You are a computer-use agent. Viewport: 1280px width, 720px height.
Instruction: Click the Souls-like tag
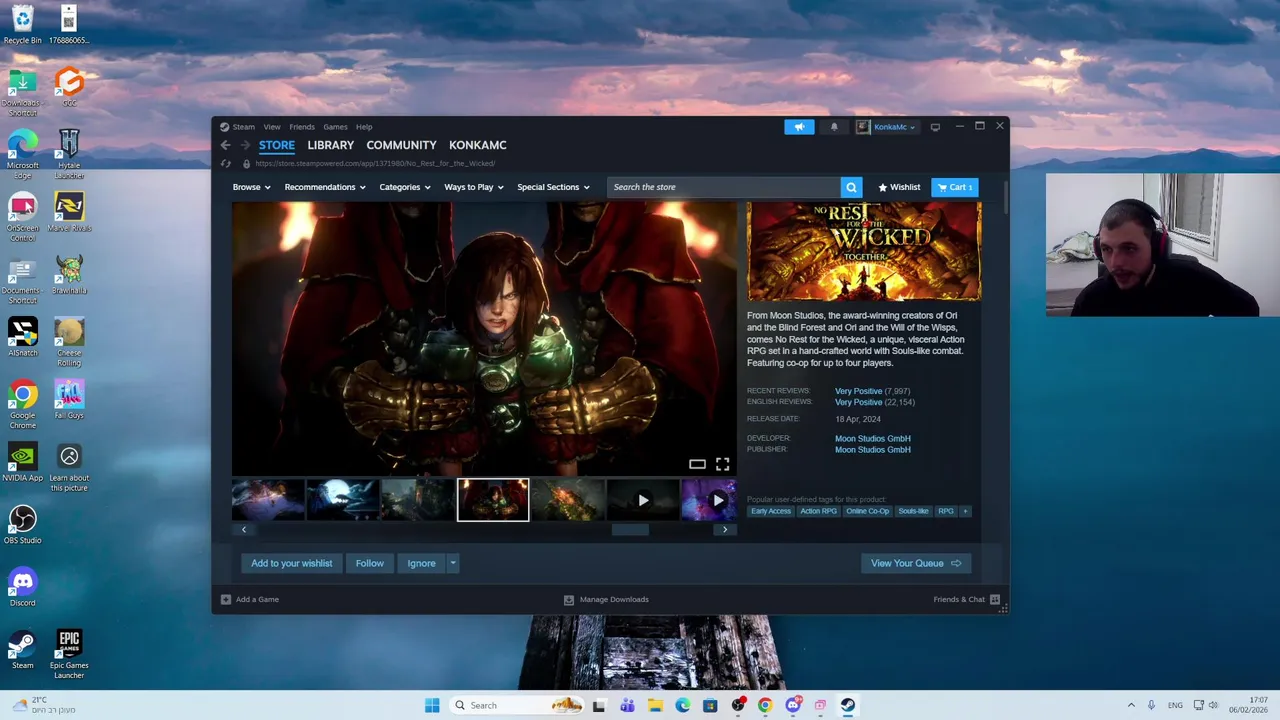[x=913, y=511]
